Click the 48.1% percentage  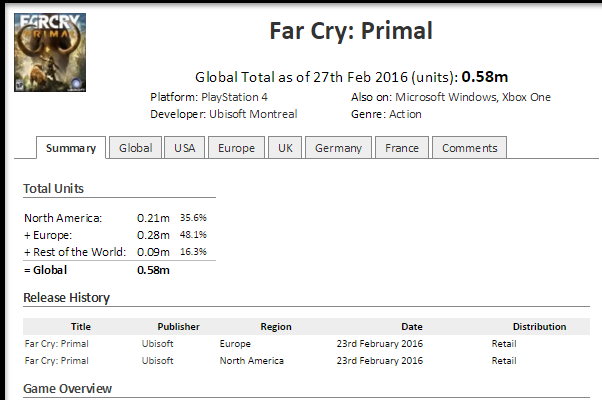click(x=193, y=235)
